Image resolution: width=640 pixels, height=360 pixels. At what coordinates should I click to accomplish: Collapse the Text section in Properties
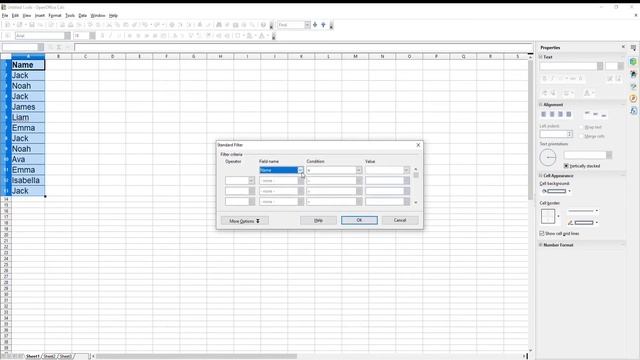click(541, 57)
